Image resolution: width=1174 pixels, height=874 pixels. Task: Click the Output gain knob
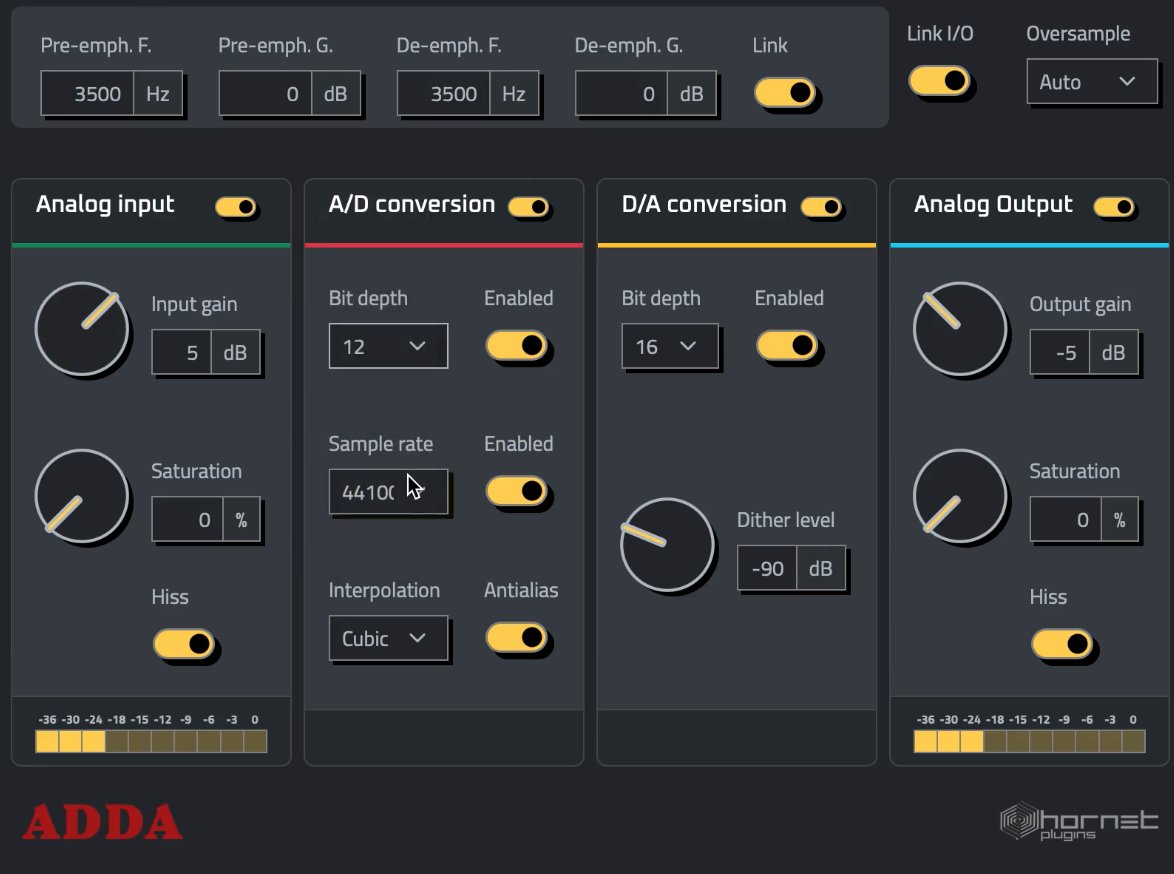click(960, 329)
